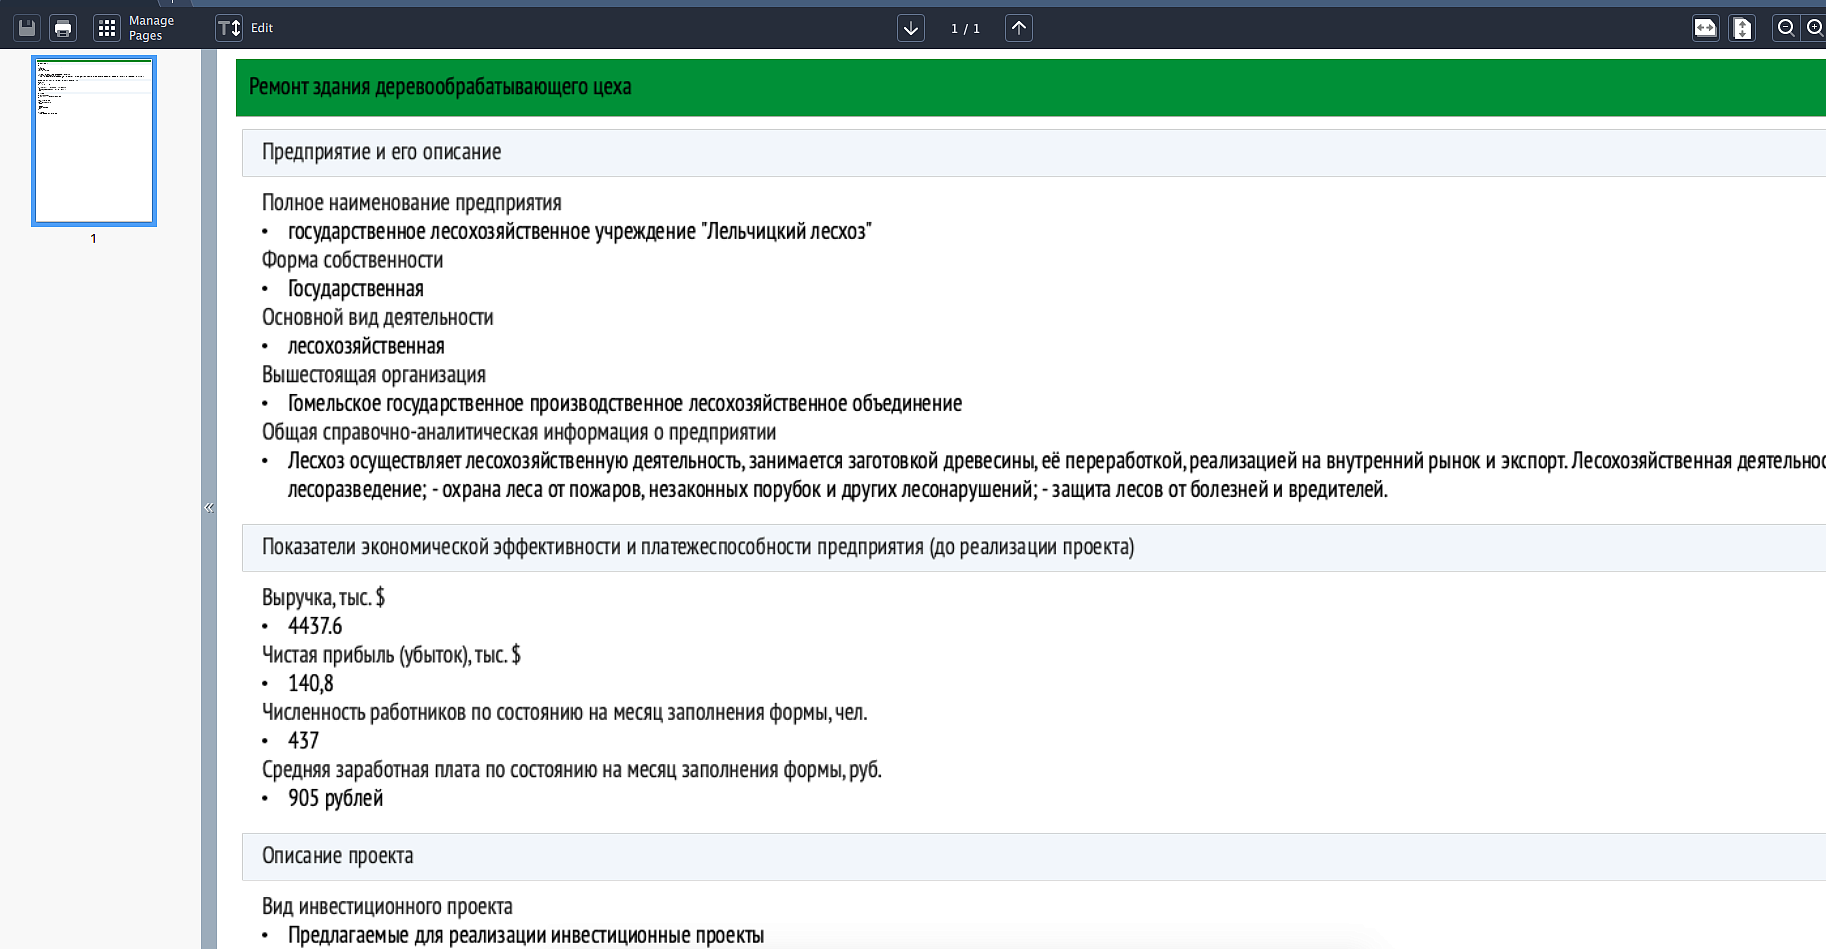Select the page 1 thumbnail
Screen dimensions: 1826x949
click(94, 141)
